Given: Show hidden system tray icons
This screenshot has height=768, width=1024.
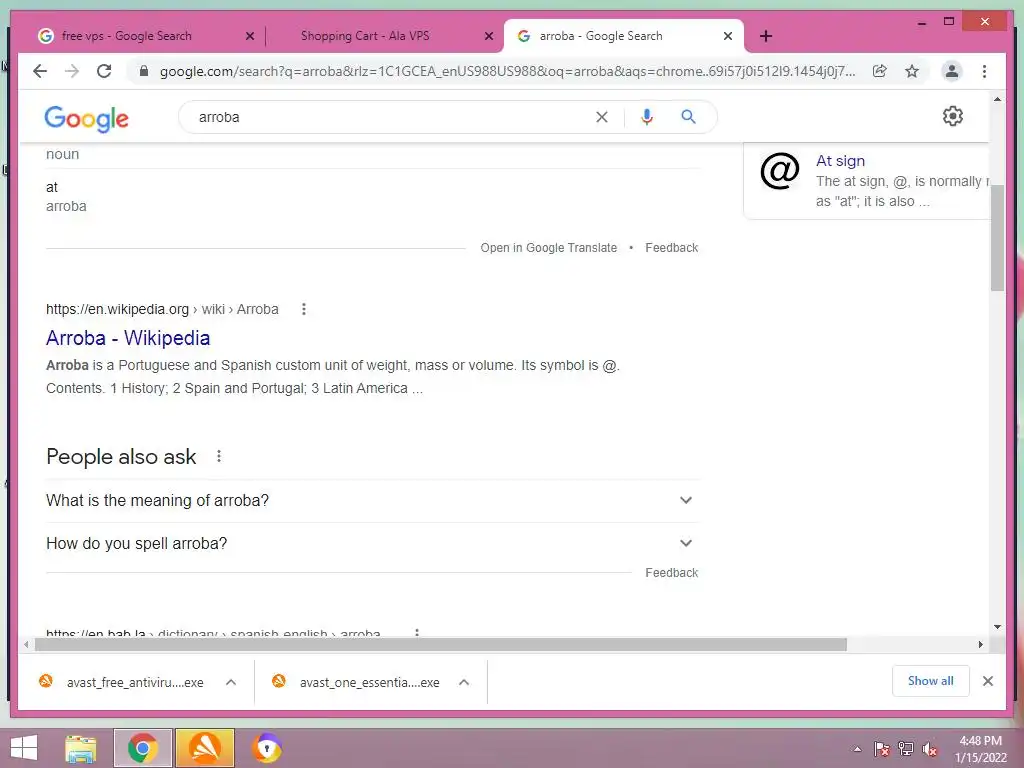Looking at the screenshot, I should [857, 749].
